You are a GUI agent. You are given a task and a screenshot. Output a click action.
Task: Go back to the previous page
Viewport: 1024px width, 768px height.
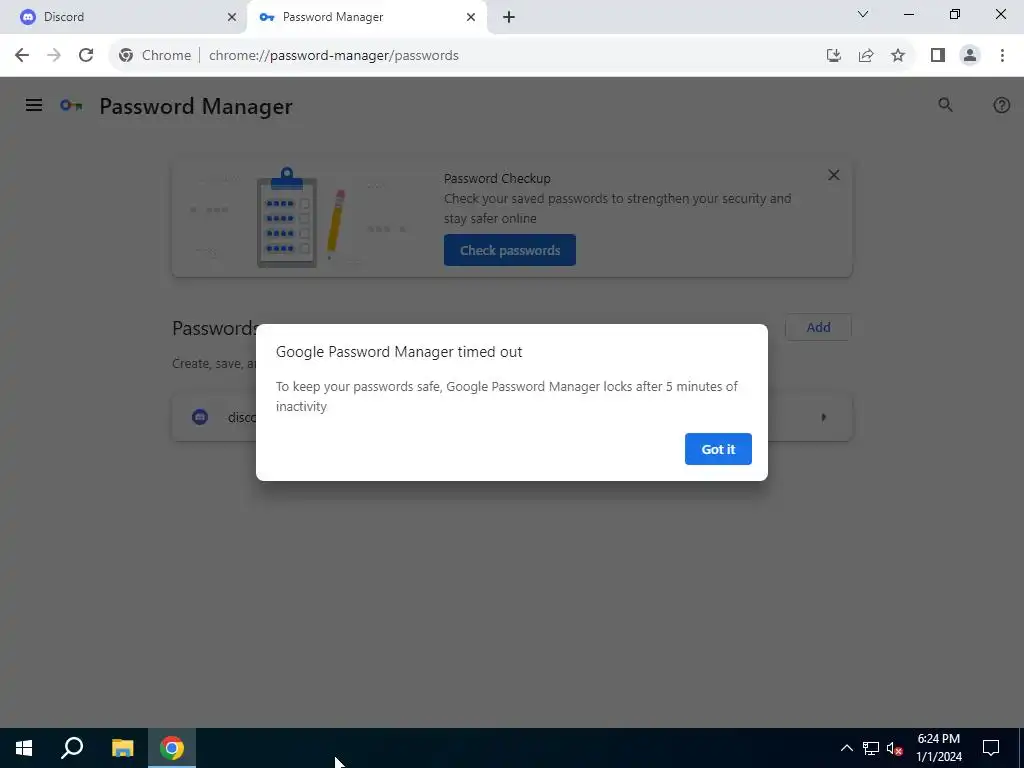click(x=22, y=56)
